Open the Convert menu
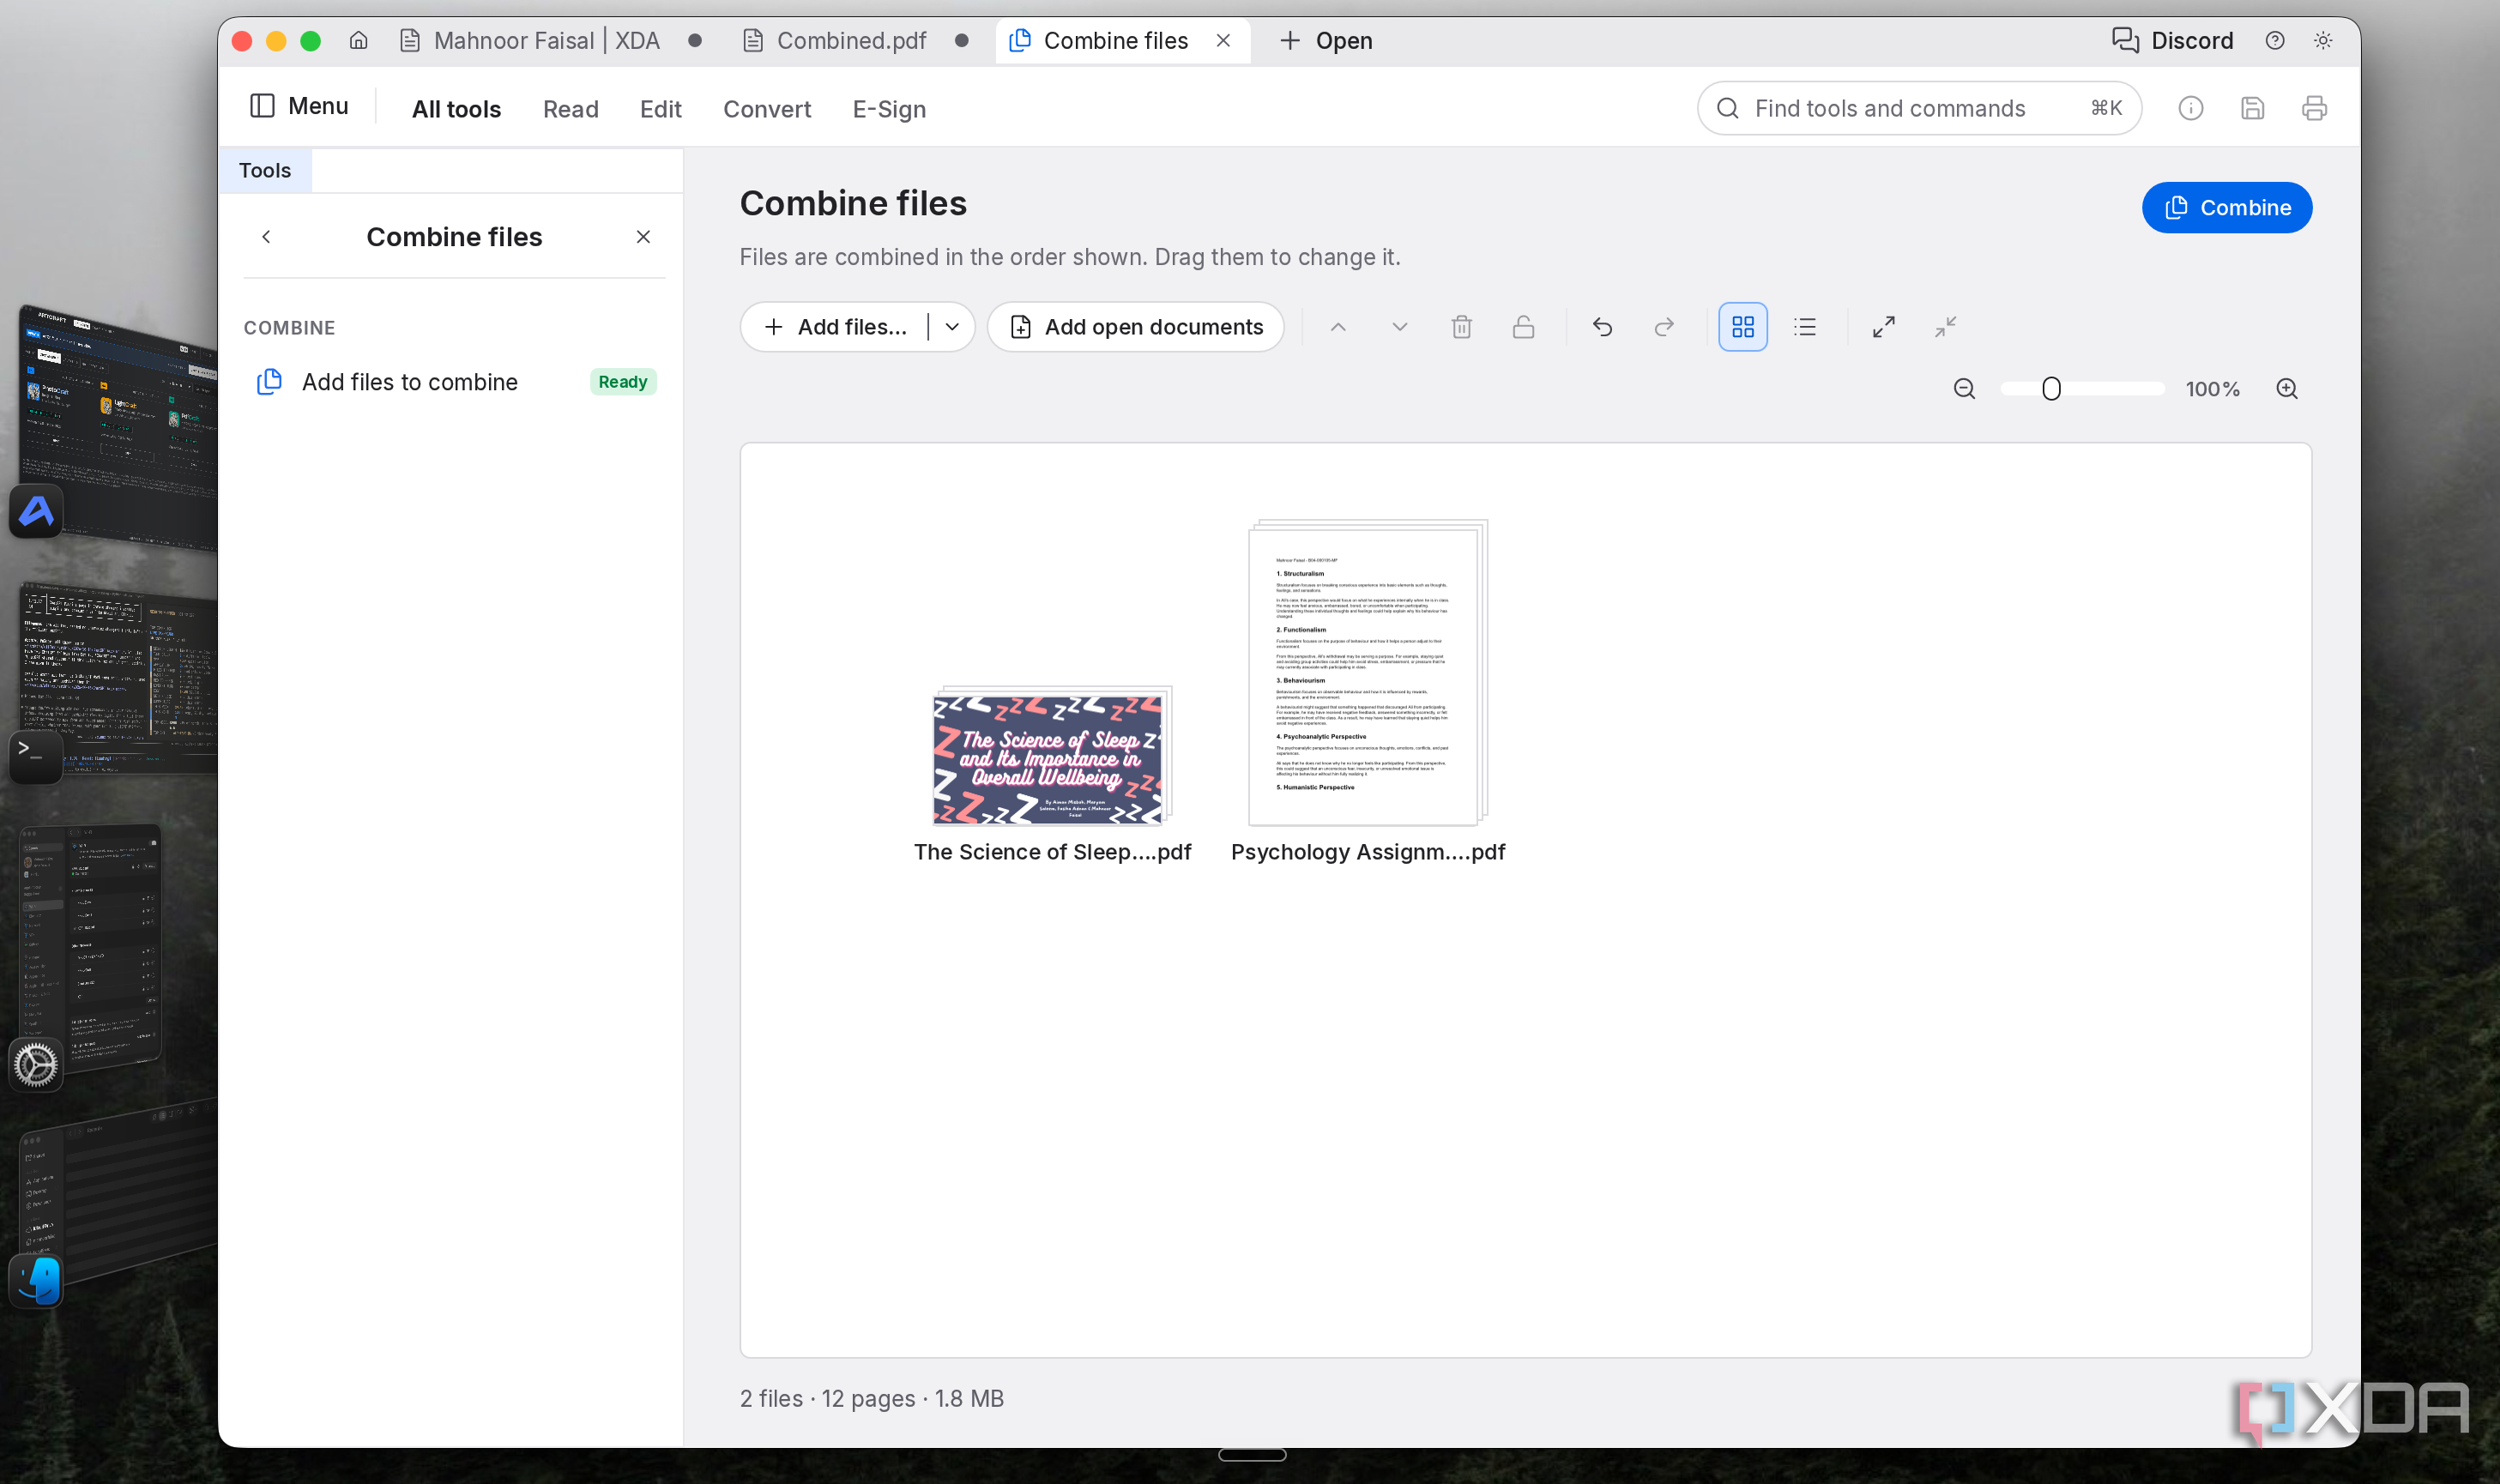Screen dimensions: 2500x1484 coord(767,109)
